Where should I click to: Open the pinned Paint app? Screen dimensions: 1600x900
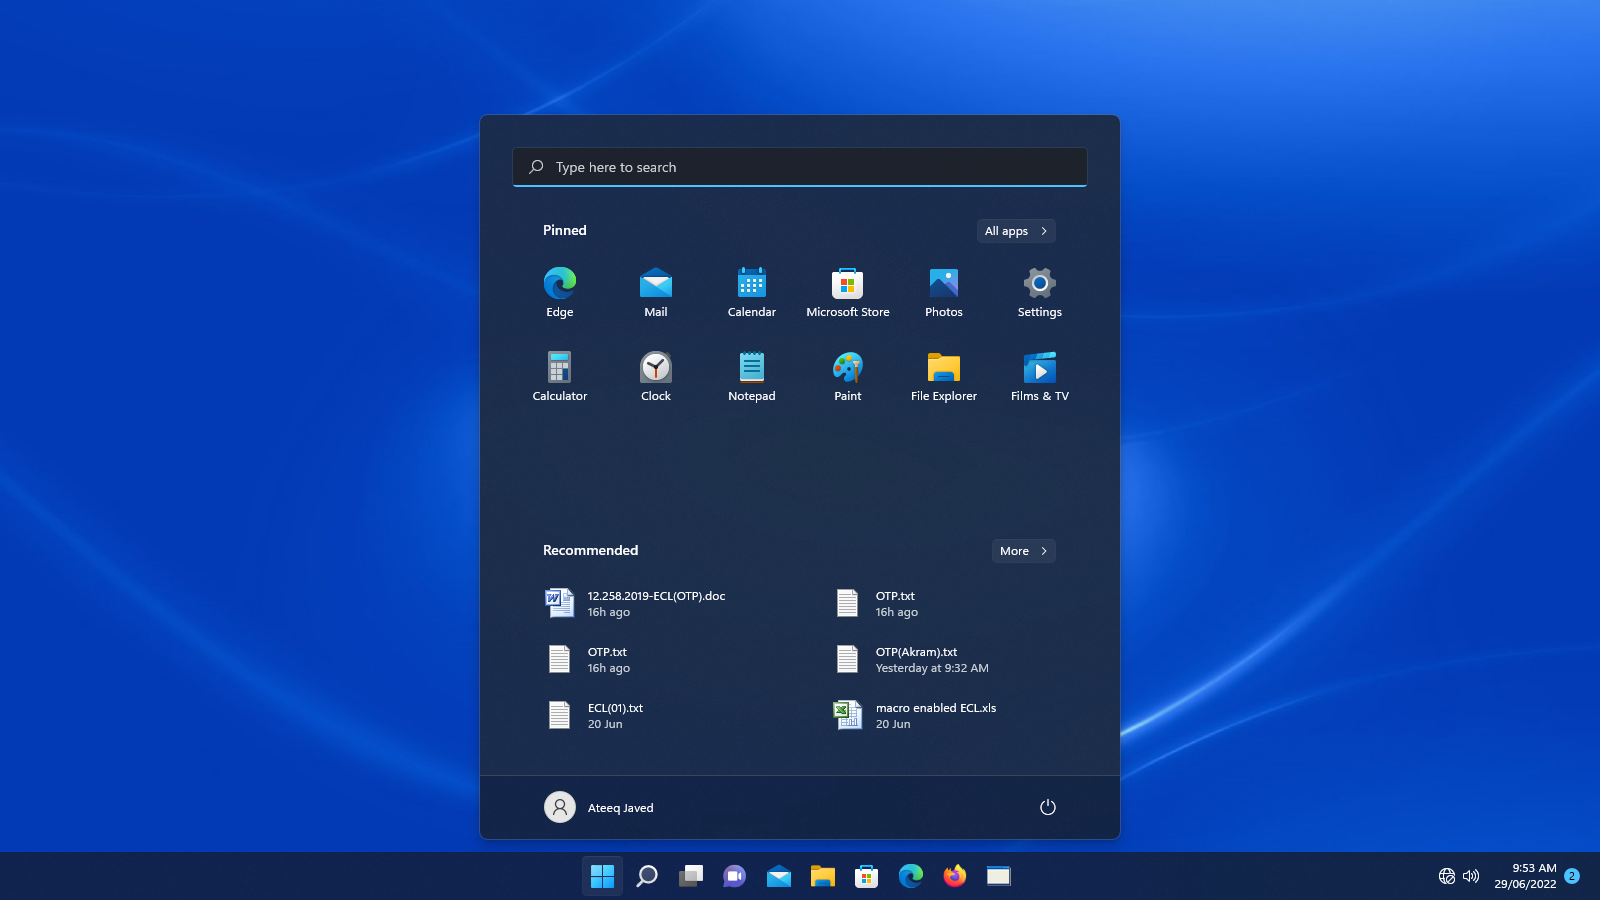coord(848,376)
